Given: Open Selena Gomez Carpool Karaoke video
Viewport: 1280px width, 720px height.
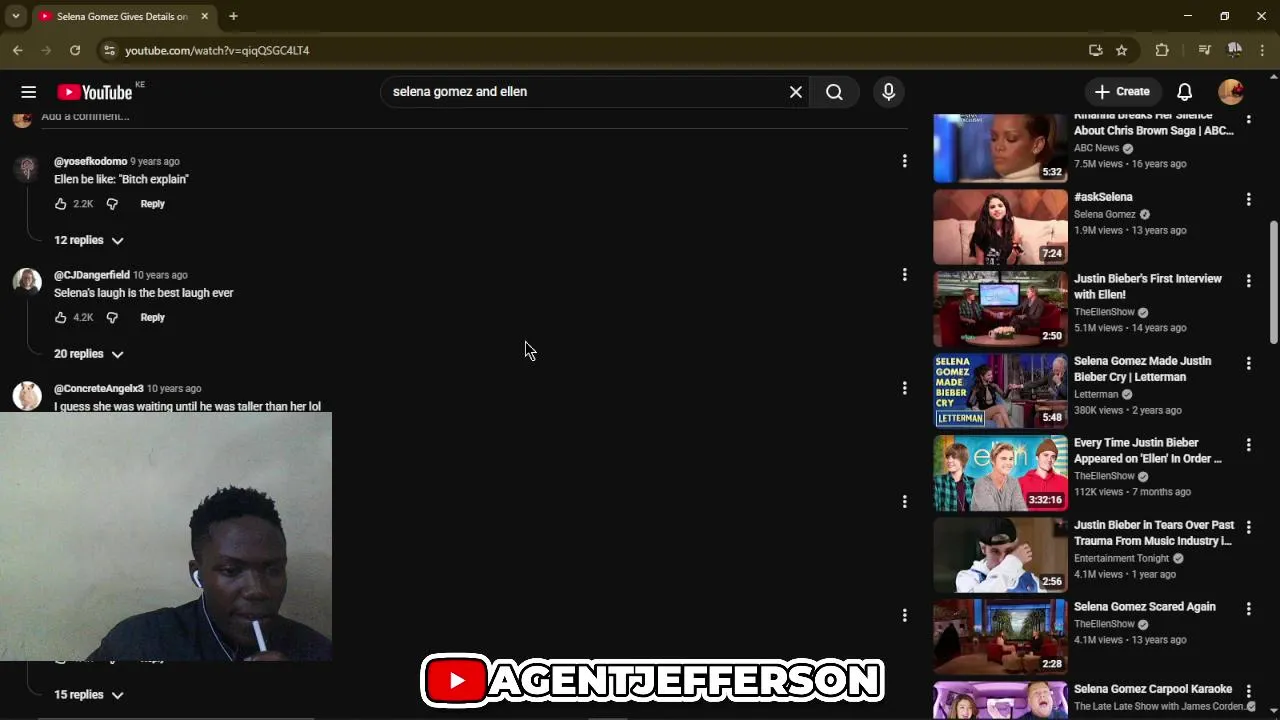Looking at the screenshot, I should [x=1000, y=701].
